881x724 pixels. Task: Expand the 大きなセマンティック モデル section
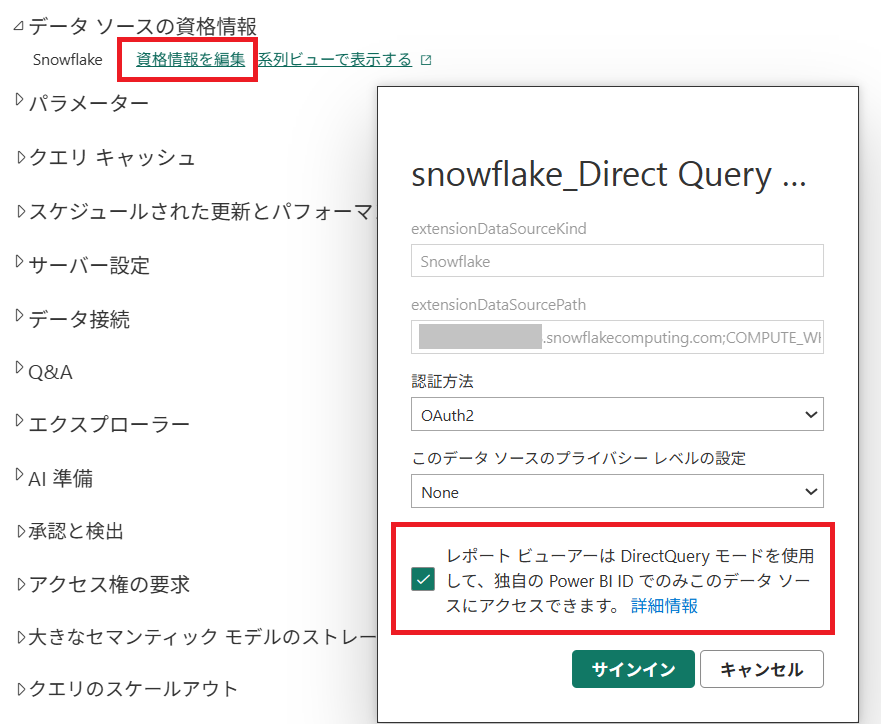point(21,637)
